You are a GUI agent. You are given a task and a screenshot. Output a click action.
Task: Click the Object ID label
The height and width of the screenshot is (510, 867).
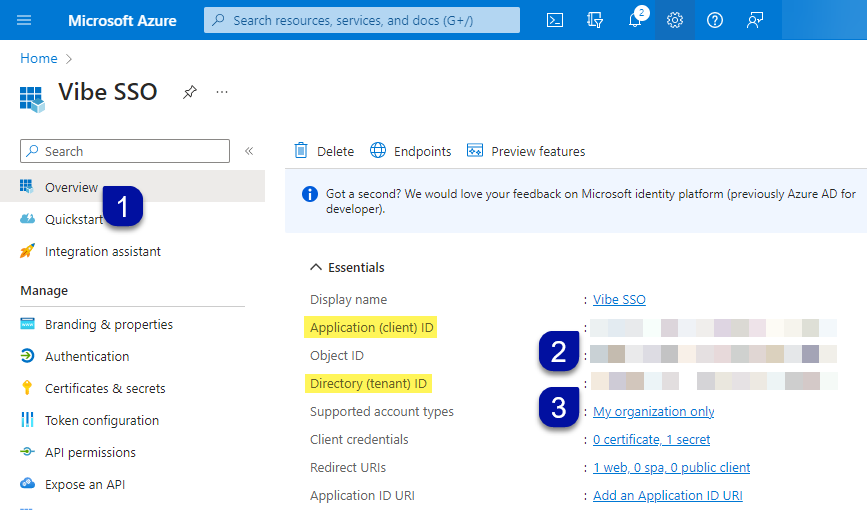[337, 355]
